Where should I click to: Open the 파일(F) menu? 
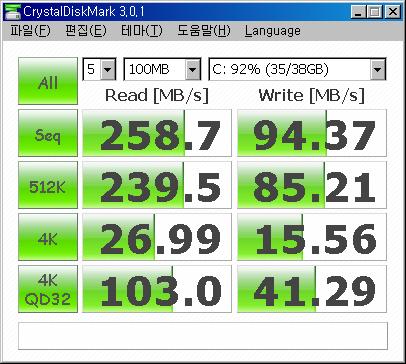tap(30, 31)
